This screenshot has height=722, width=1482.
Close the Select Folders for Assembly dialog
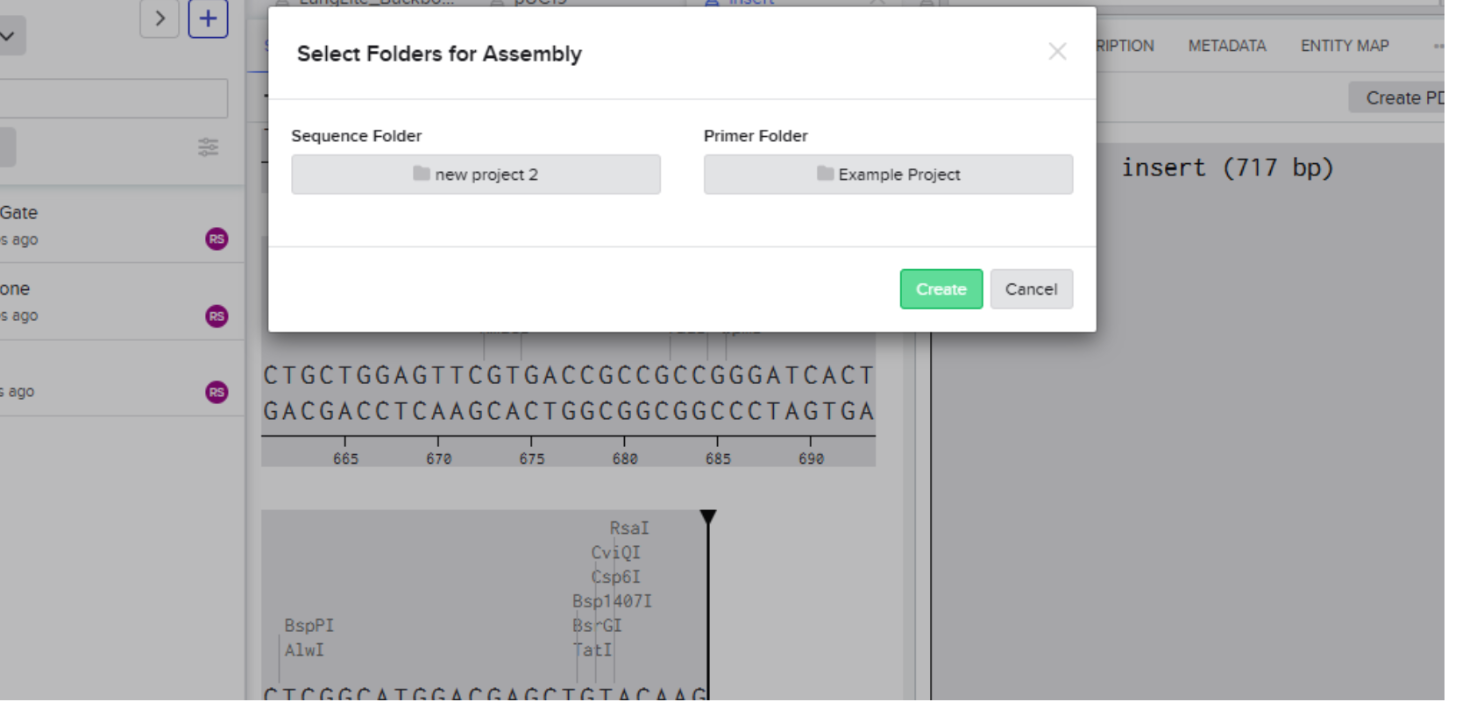pos(1057,52)
